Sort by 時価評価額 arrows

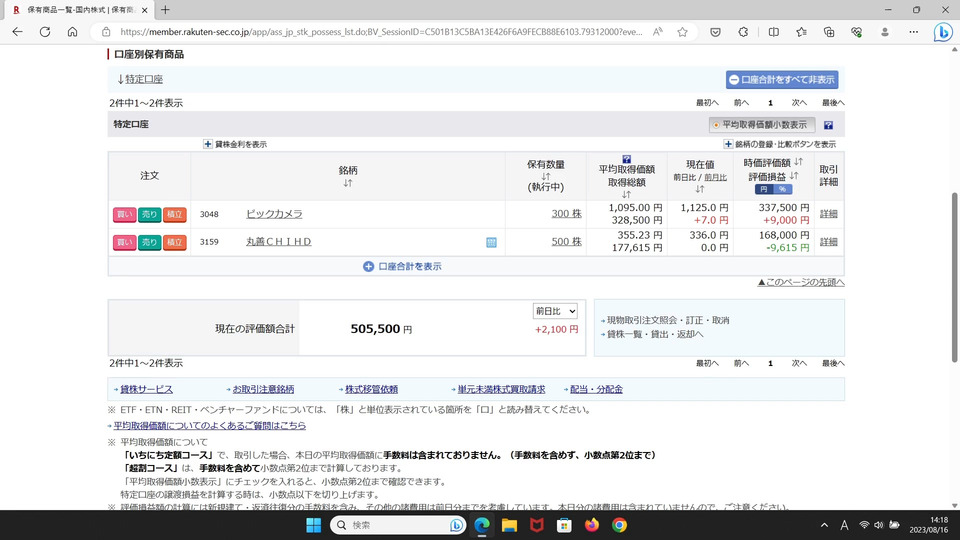pyautogui.click(x=798, y=162)
